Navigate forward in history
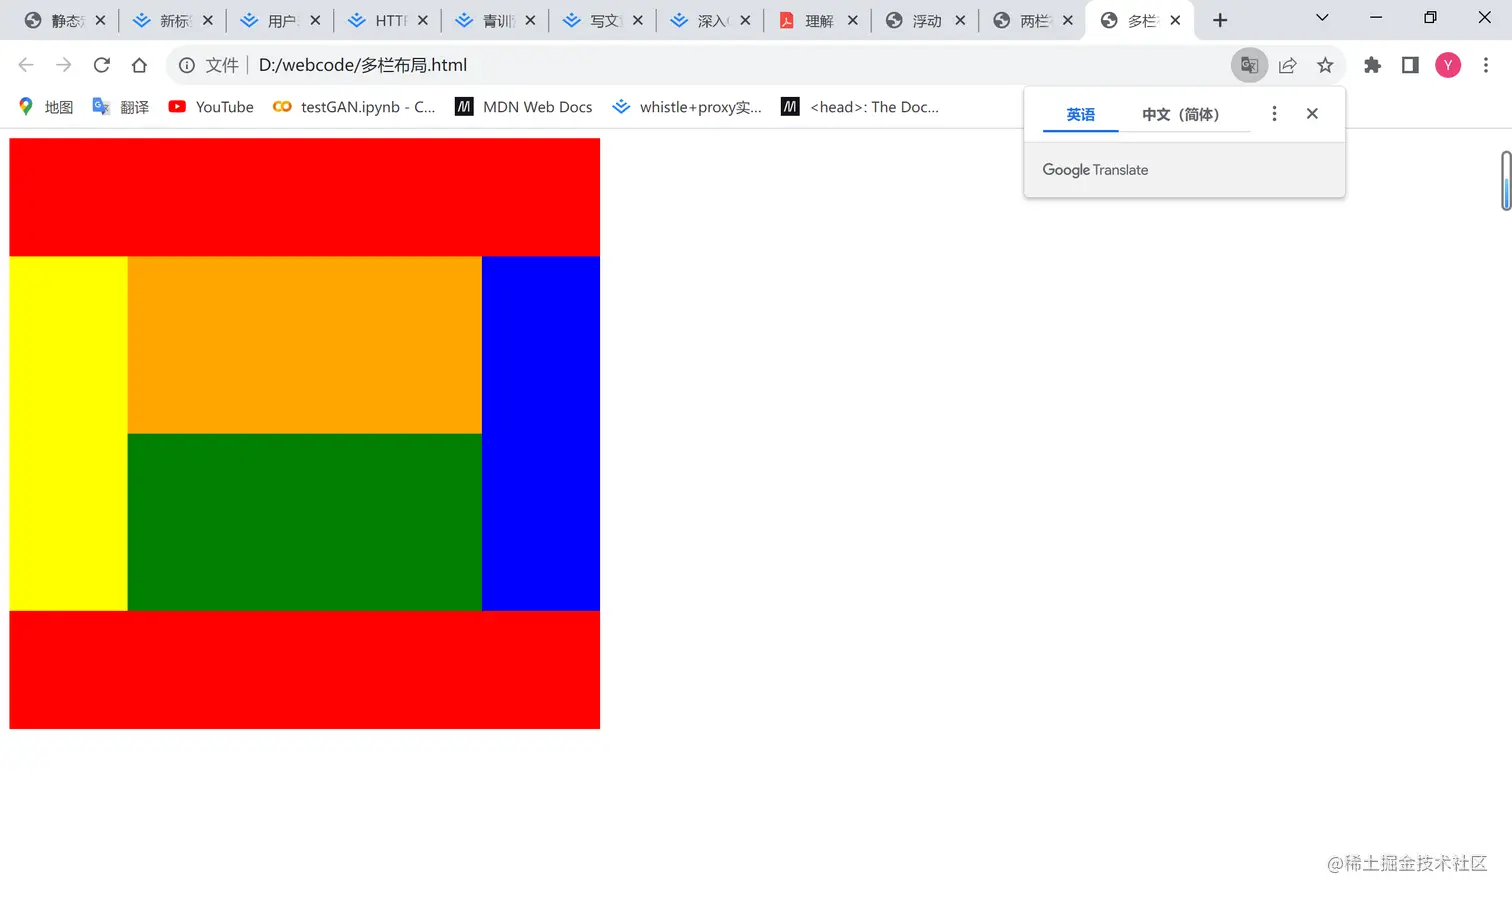Screen dimensions: 1512x898 pyautogui.click(x=64, y=65)
